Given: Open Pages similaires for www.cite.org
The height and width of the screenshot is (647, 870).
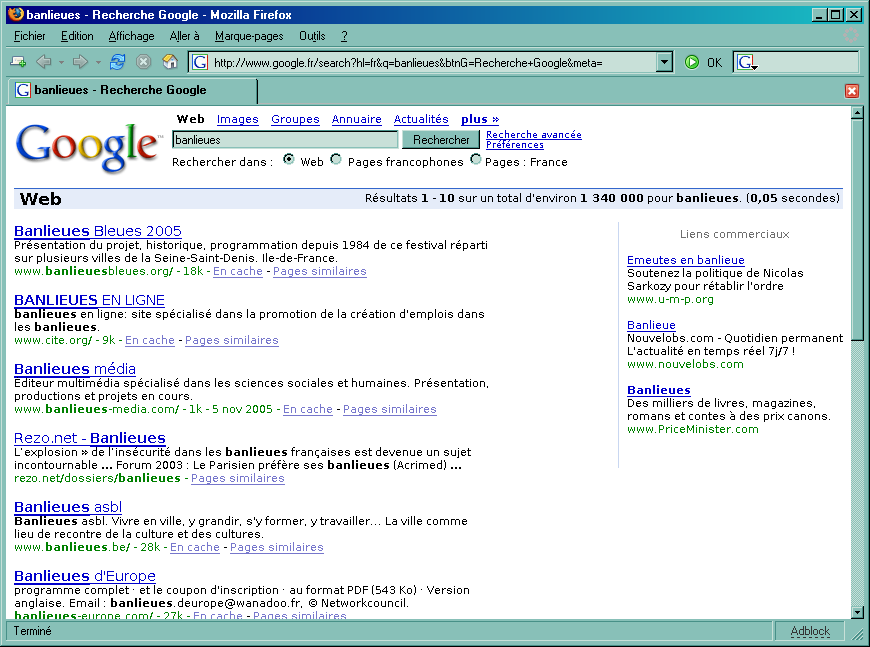Looking at the screenshot, I should point(232,340).
